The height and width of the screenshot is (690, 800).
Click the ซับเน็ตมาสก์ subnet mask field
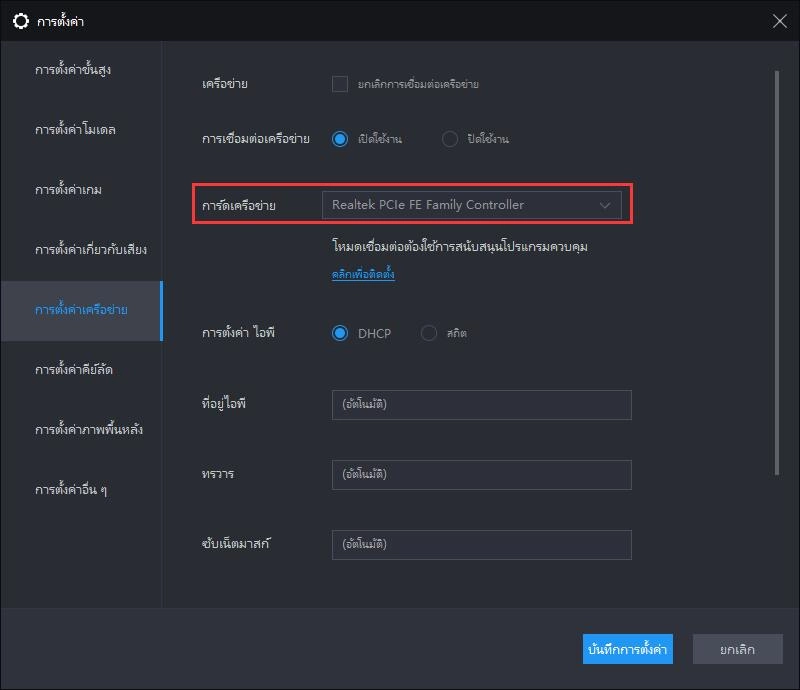[x=482, y=544]
